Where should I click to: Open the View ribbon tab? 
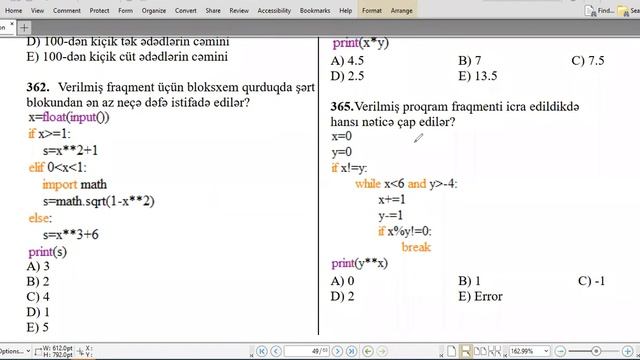pos(37,11)
